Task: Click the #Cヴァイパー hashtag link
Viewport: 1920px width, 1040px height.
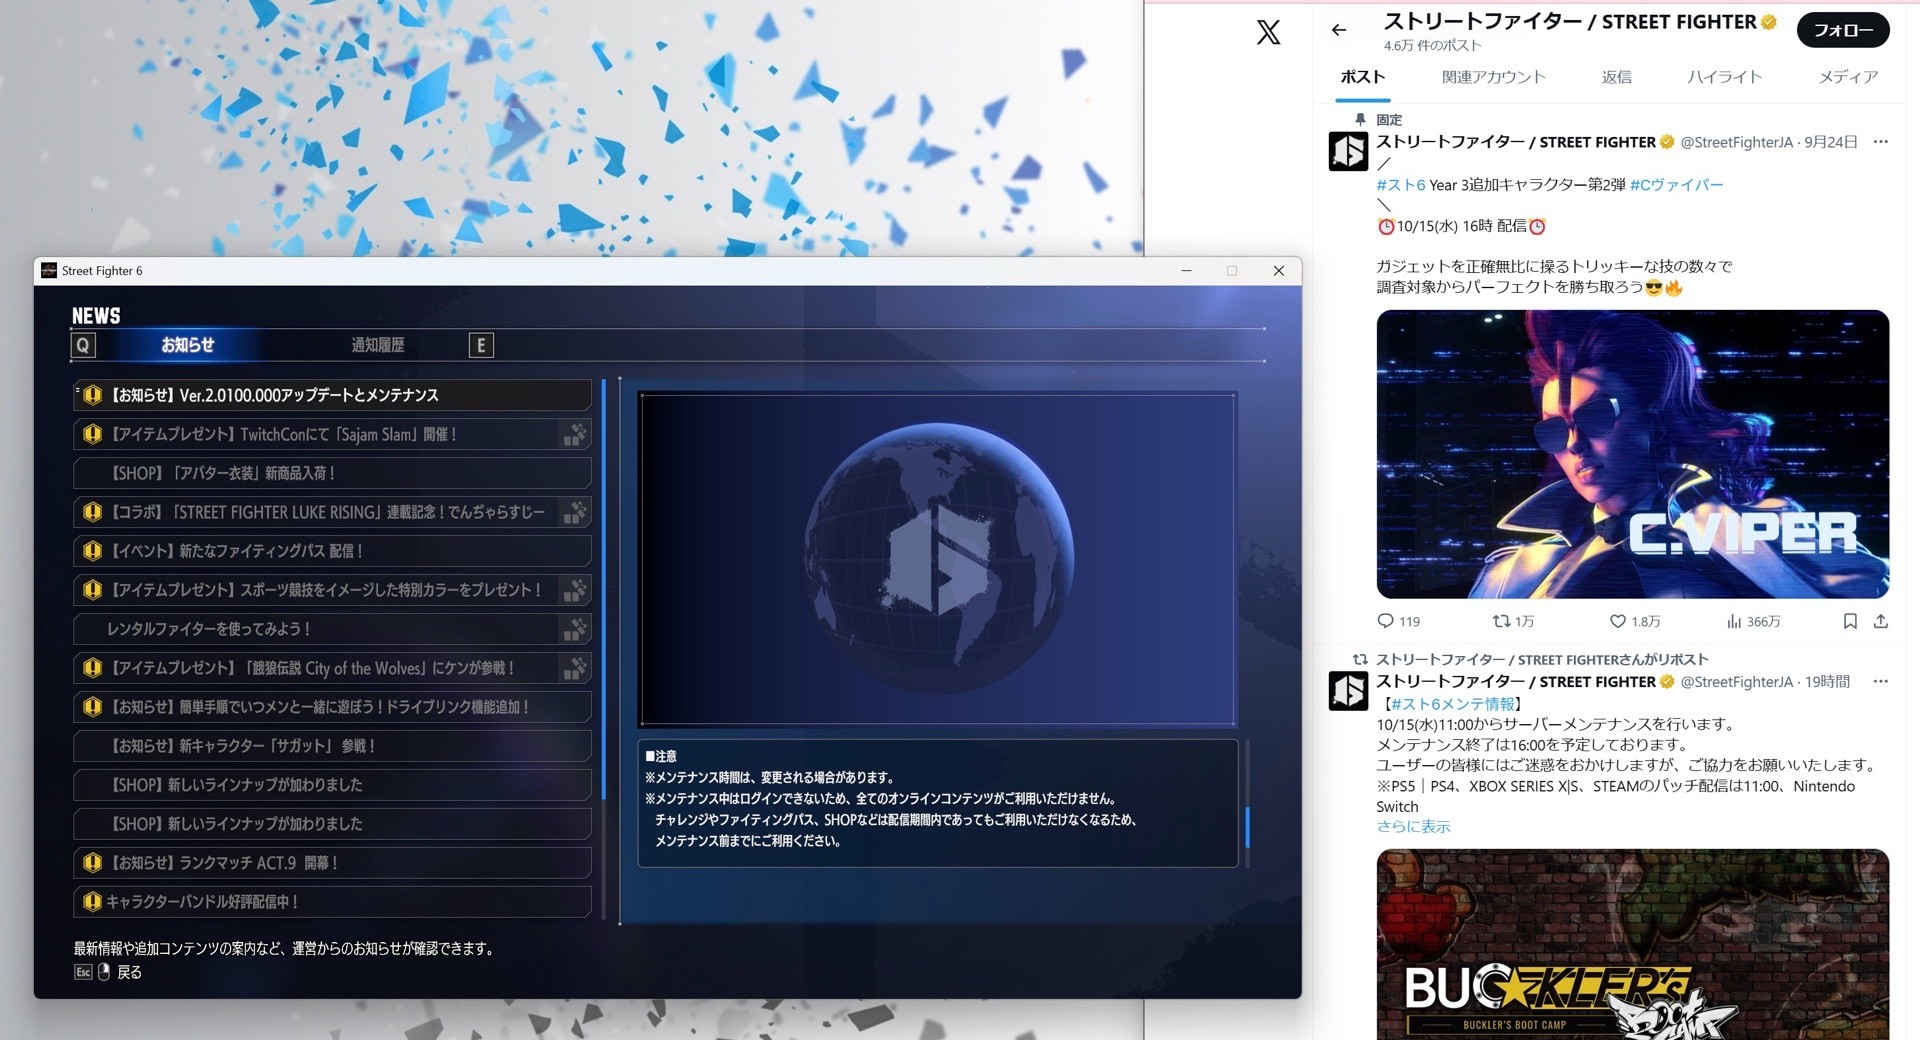Action: 1676,185
